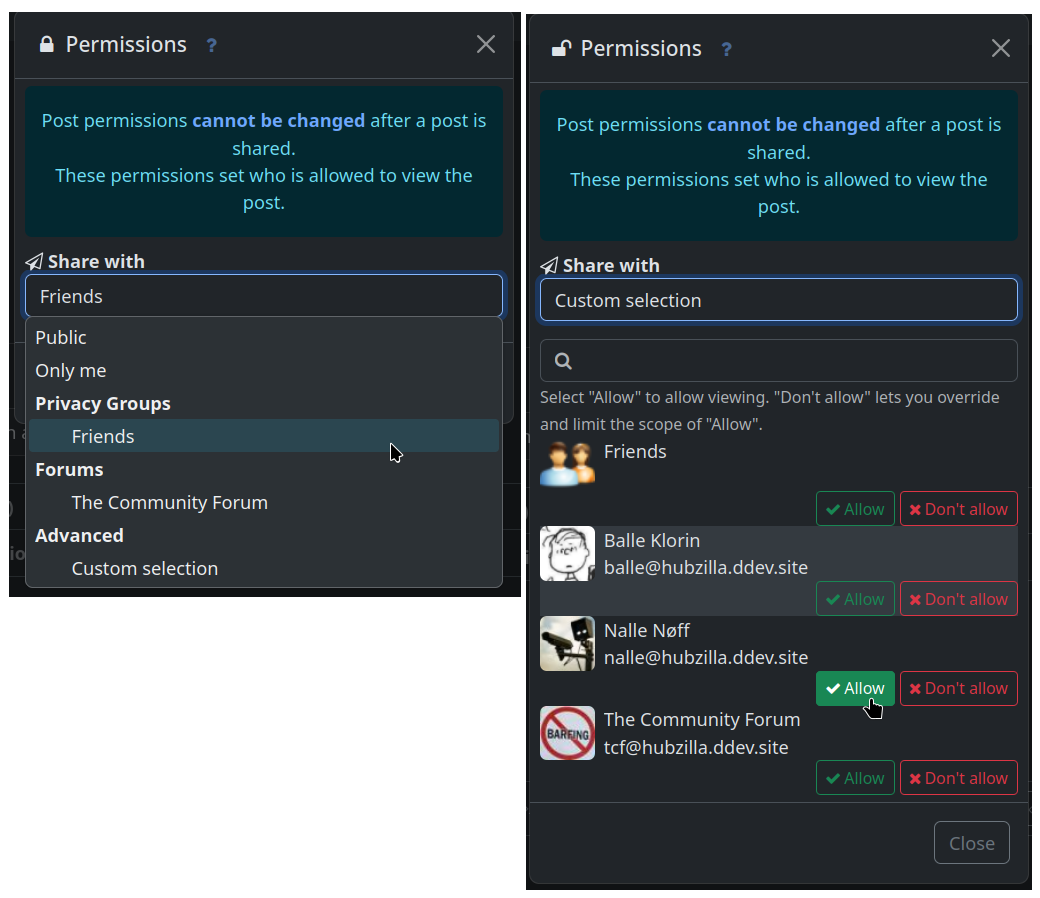The width and height of the screenshot is (1040, 898).
Task: Select The Community Forum under Forums
Action: coord(169,502)
